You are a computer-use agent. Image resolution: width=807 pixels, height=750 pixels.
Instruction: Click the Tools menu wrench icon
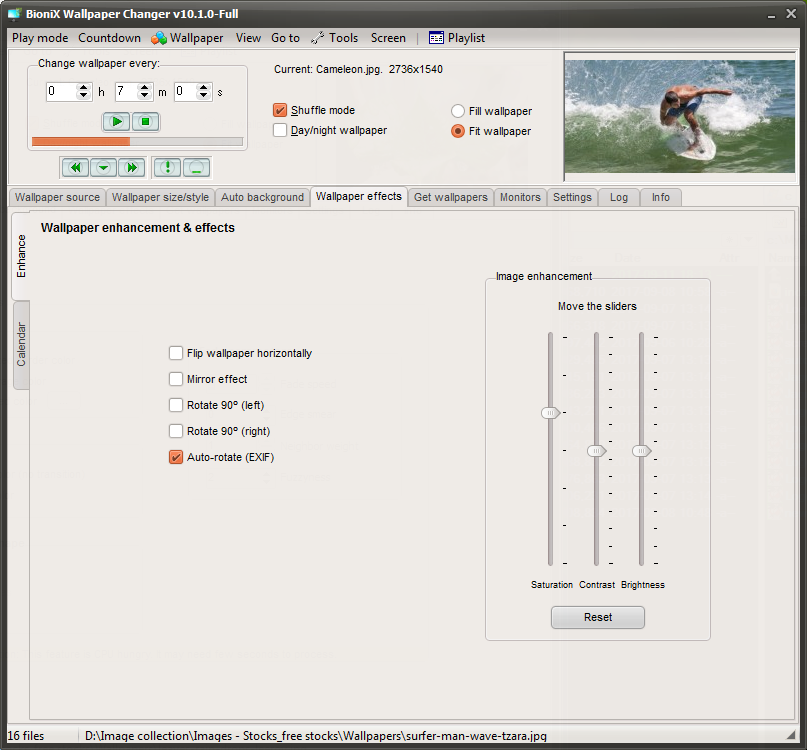coord(317,38)
